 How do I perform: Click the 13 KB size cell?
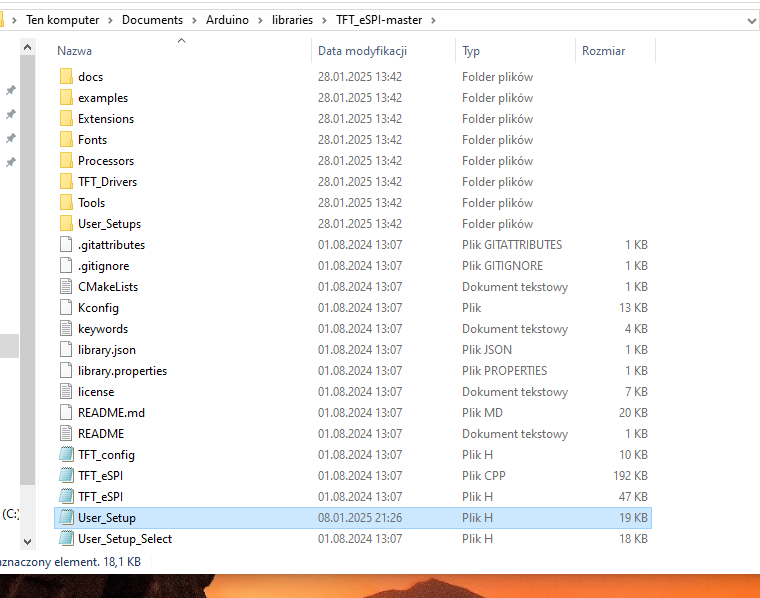633,308
